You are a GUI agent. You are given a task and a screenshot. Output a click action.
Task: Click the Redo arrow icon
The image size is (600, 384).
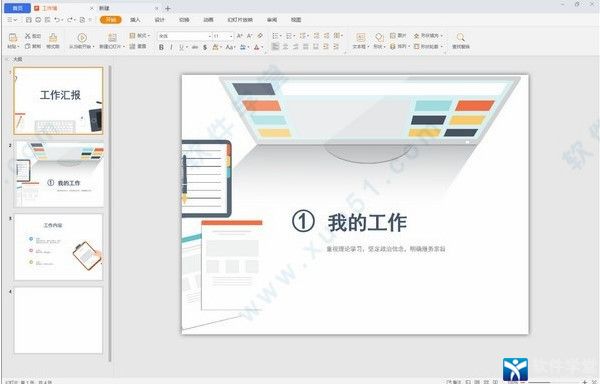point(70,20)
